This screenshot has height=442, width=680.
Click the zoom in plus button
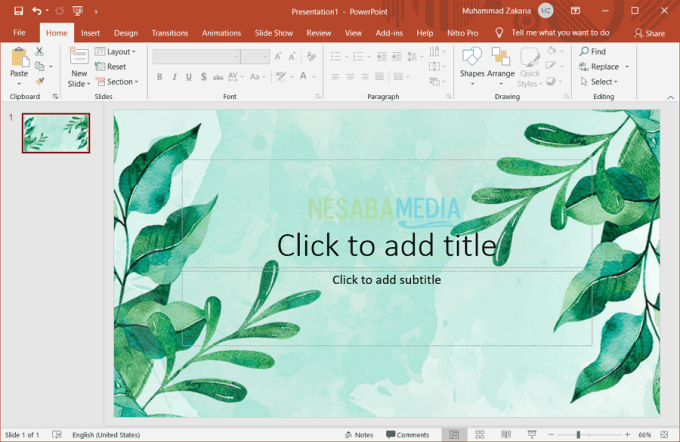[x=627, y=434]
